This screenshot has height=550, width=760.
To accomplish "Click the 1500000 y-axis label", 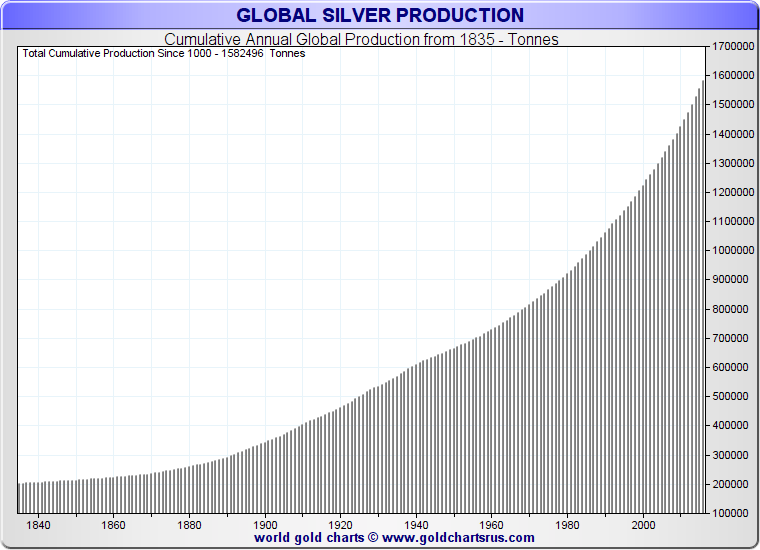I will pyautogui.click(x=733, y=104).
